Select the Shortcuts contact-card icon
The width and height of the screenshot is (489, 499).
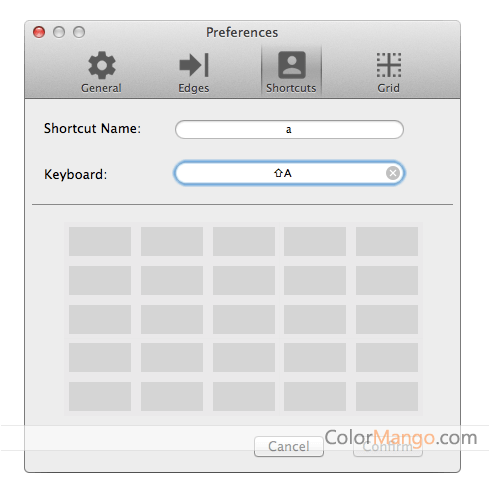point(292,65)
